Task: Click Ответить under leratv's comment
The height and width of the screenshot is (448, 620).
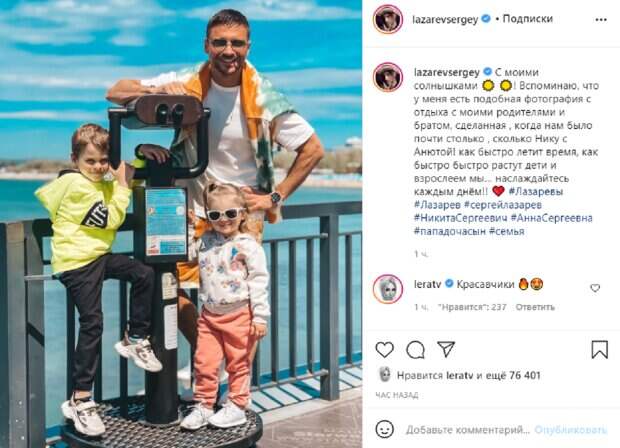Action: [535, 307]
